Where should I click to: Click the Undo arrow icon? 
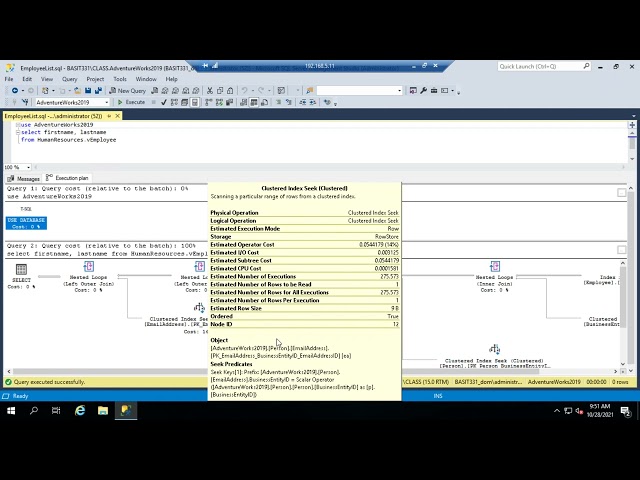coord(244,91)
